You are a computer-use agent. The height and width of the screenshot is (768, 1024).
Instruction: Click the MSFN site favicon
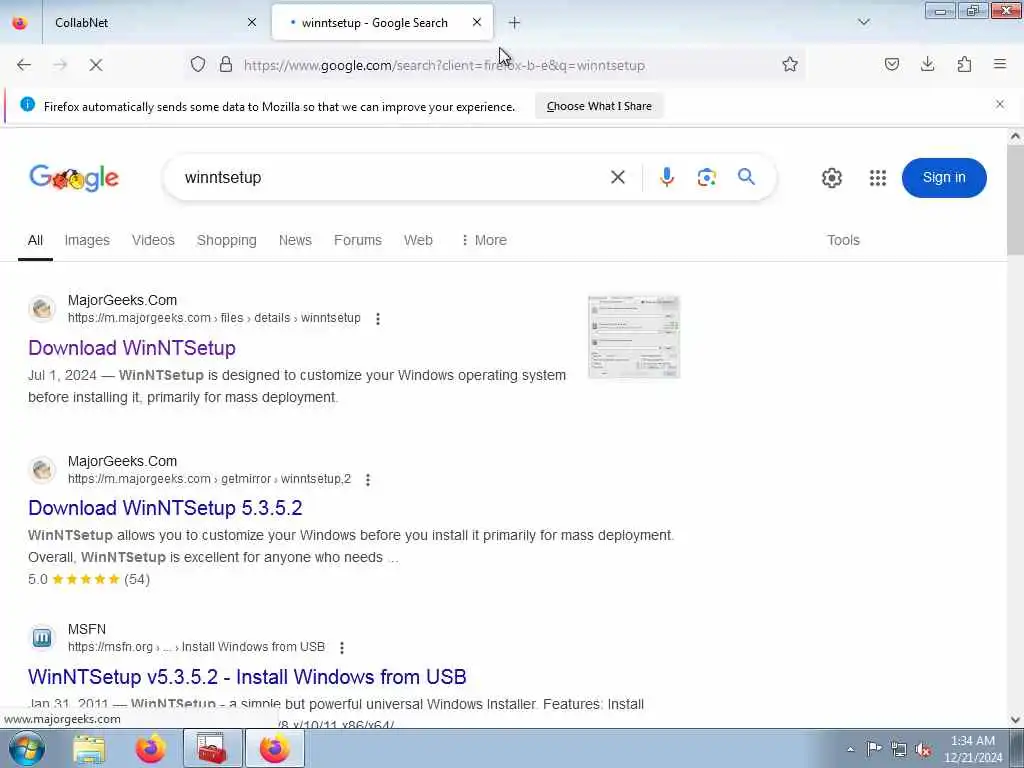tap(42, 637)
